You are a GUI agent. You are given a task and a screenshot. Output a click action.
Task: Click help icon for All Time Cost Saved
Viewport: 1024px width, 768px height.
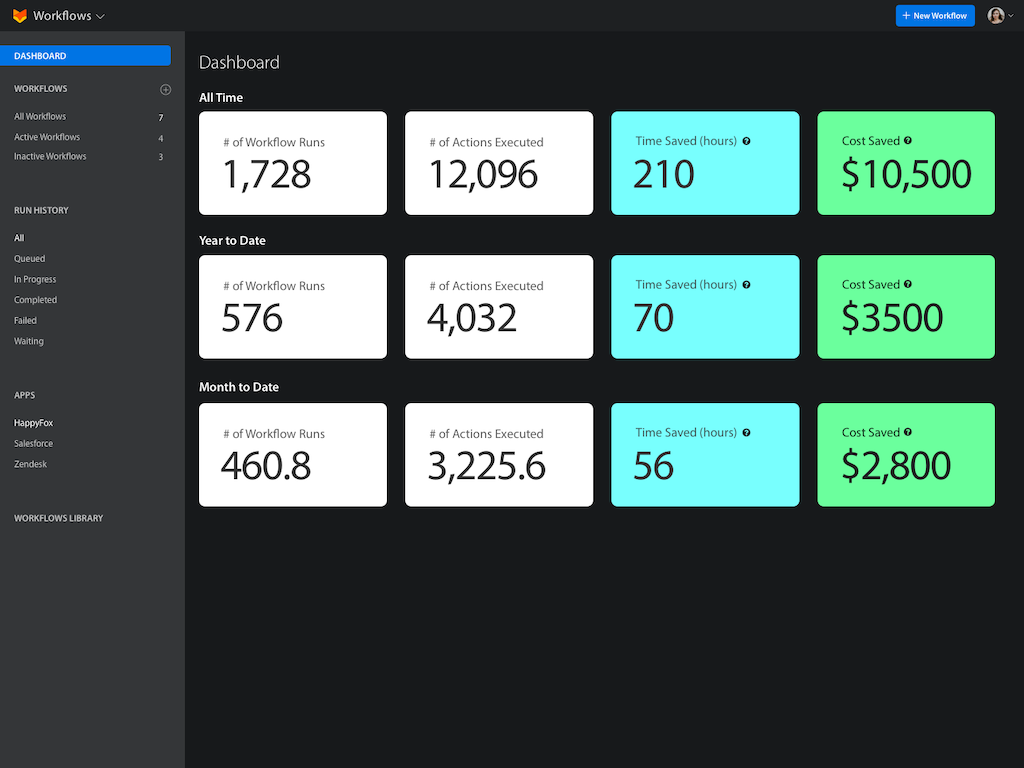click(x=908, y=141)
